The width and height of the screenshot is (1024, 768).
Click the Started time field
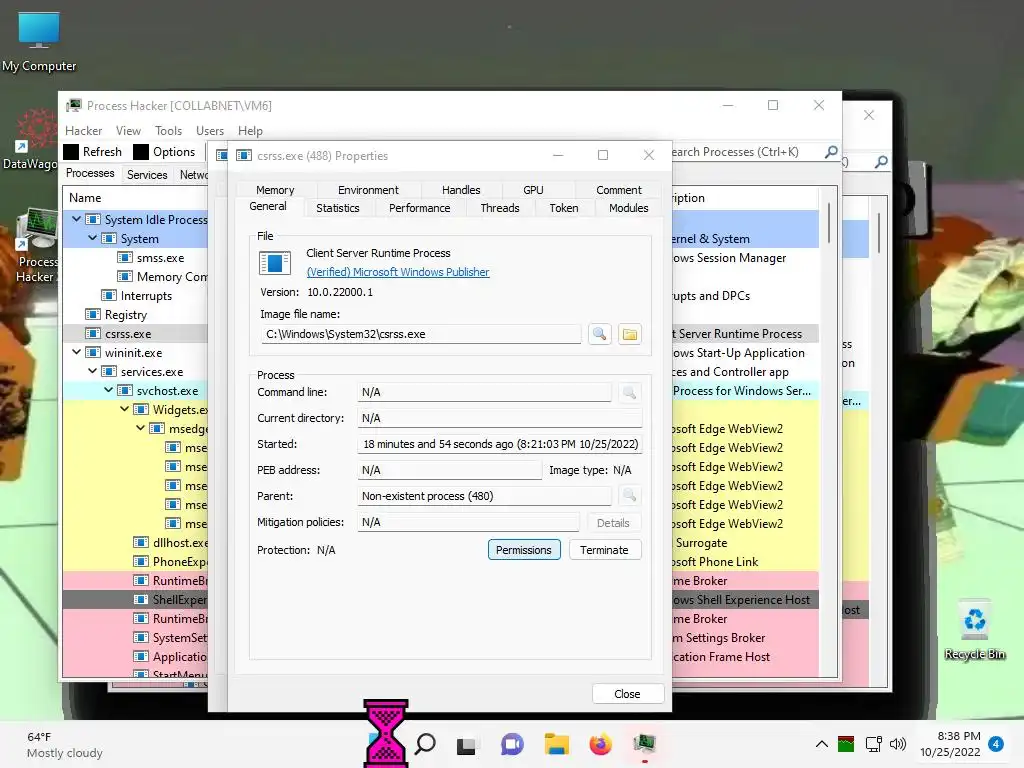(500, 444)
